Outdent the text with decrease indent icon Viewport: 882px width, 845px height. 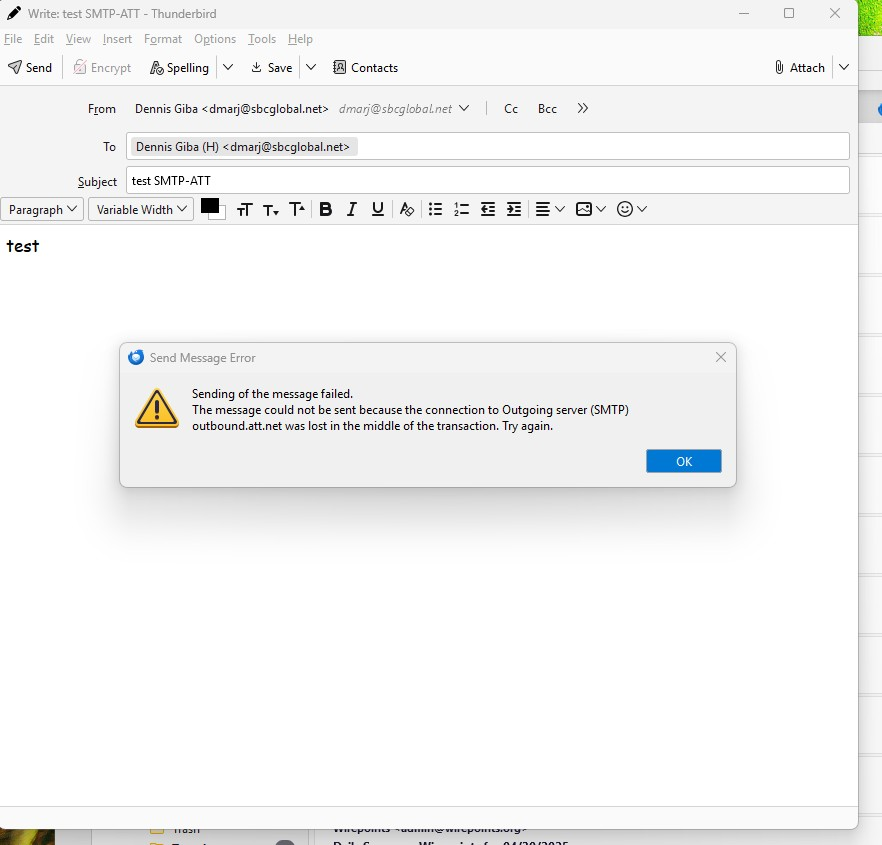pyautogui.click(x=488, y=209)
